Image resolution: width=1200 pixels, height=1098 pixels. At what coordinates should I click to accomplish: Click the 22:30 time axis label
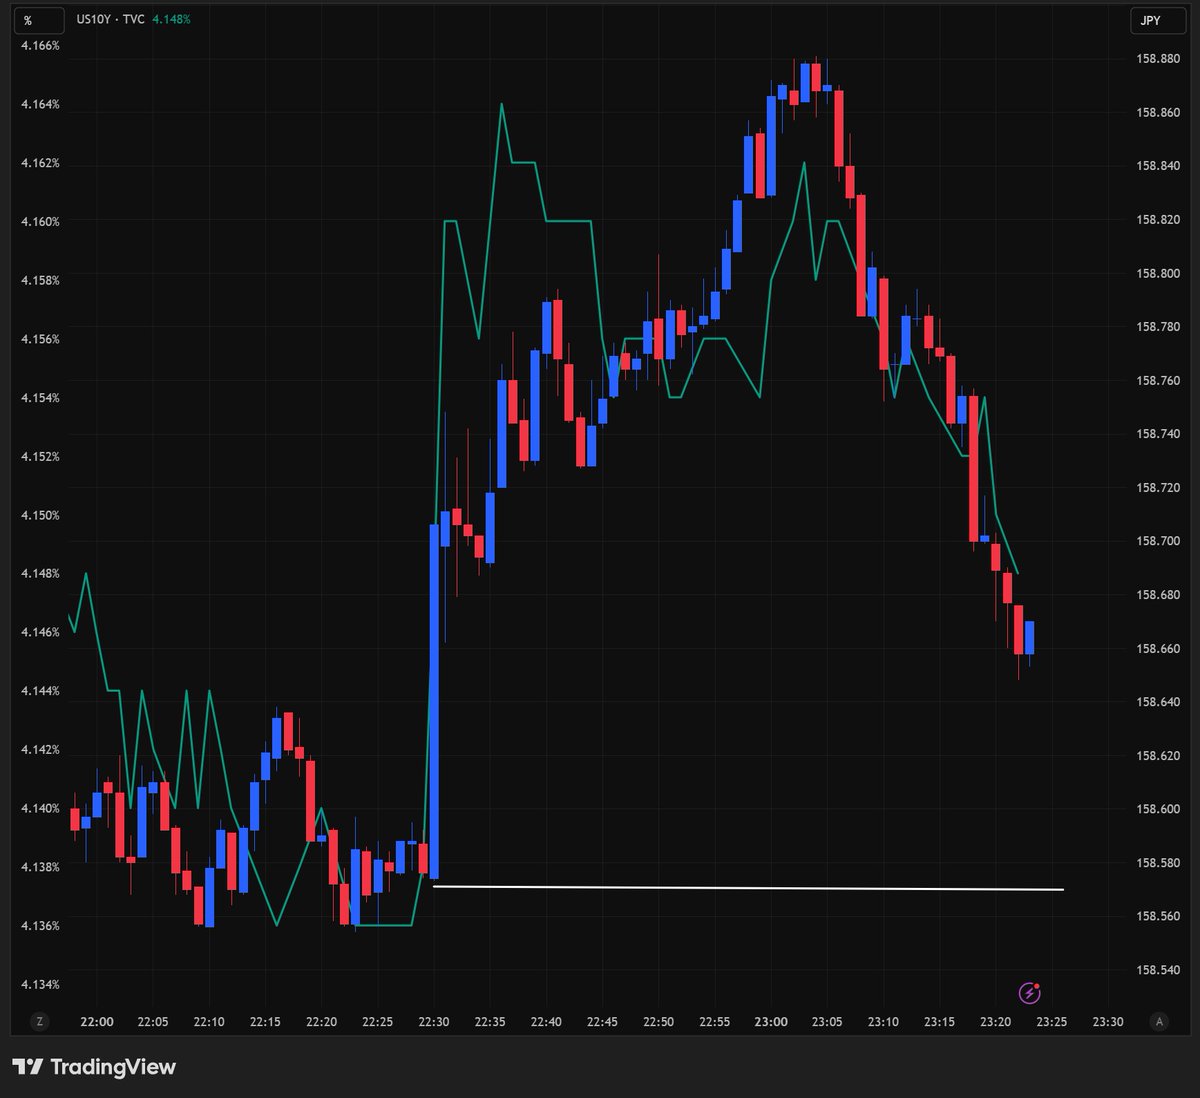(434, 1022)
